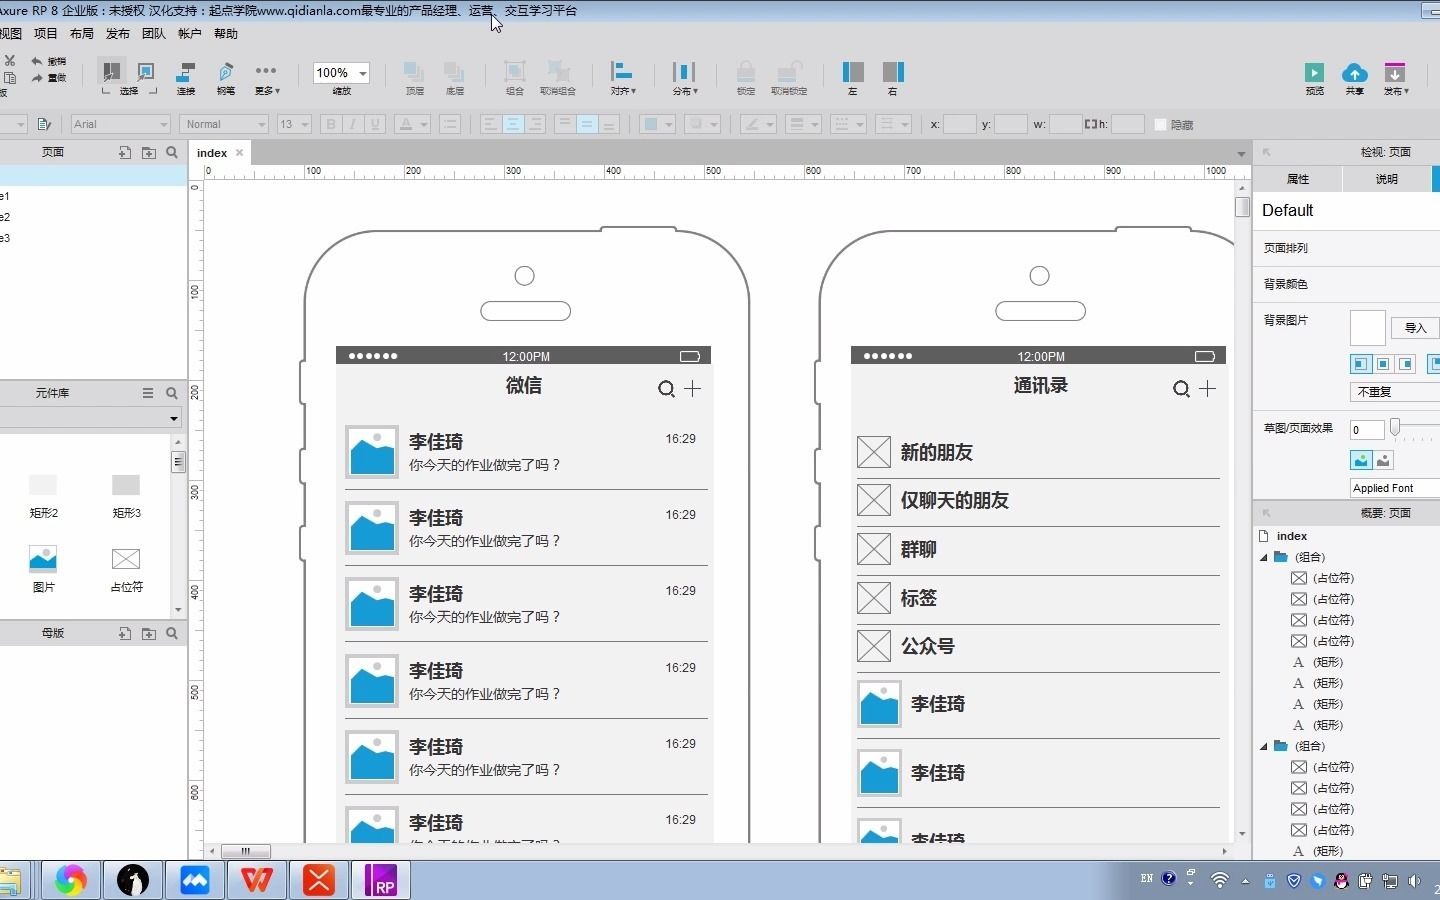Open the 帐户 menu
1440x900 pixels.
coord(190,34)
